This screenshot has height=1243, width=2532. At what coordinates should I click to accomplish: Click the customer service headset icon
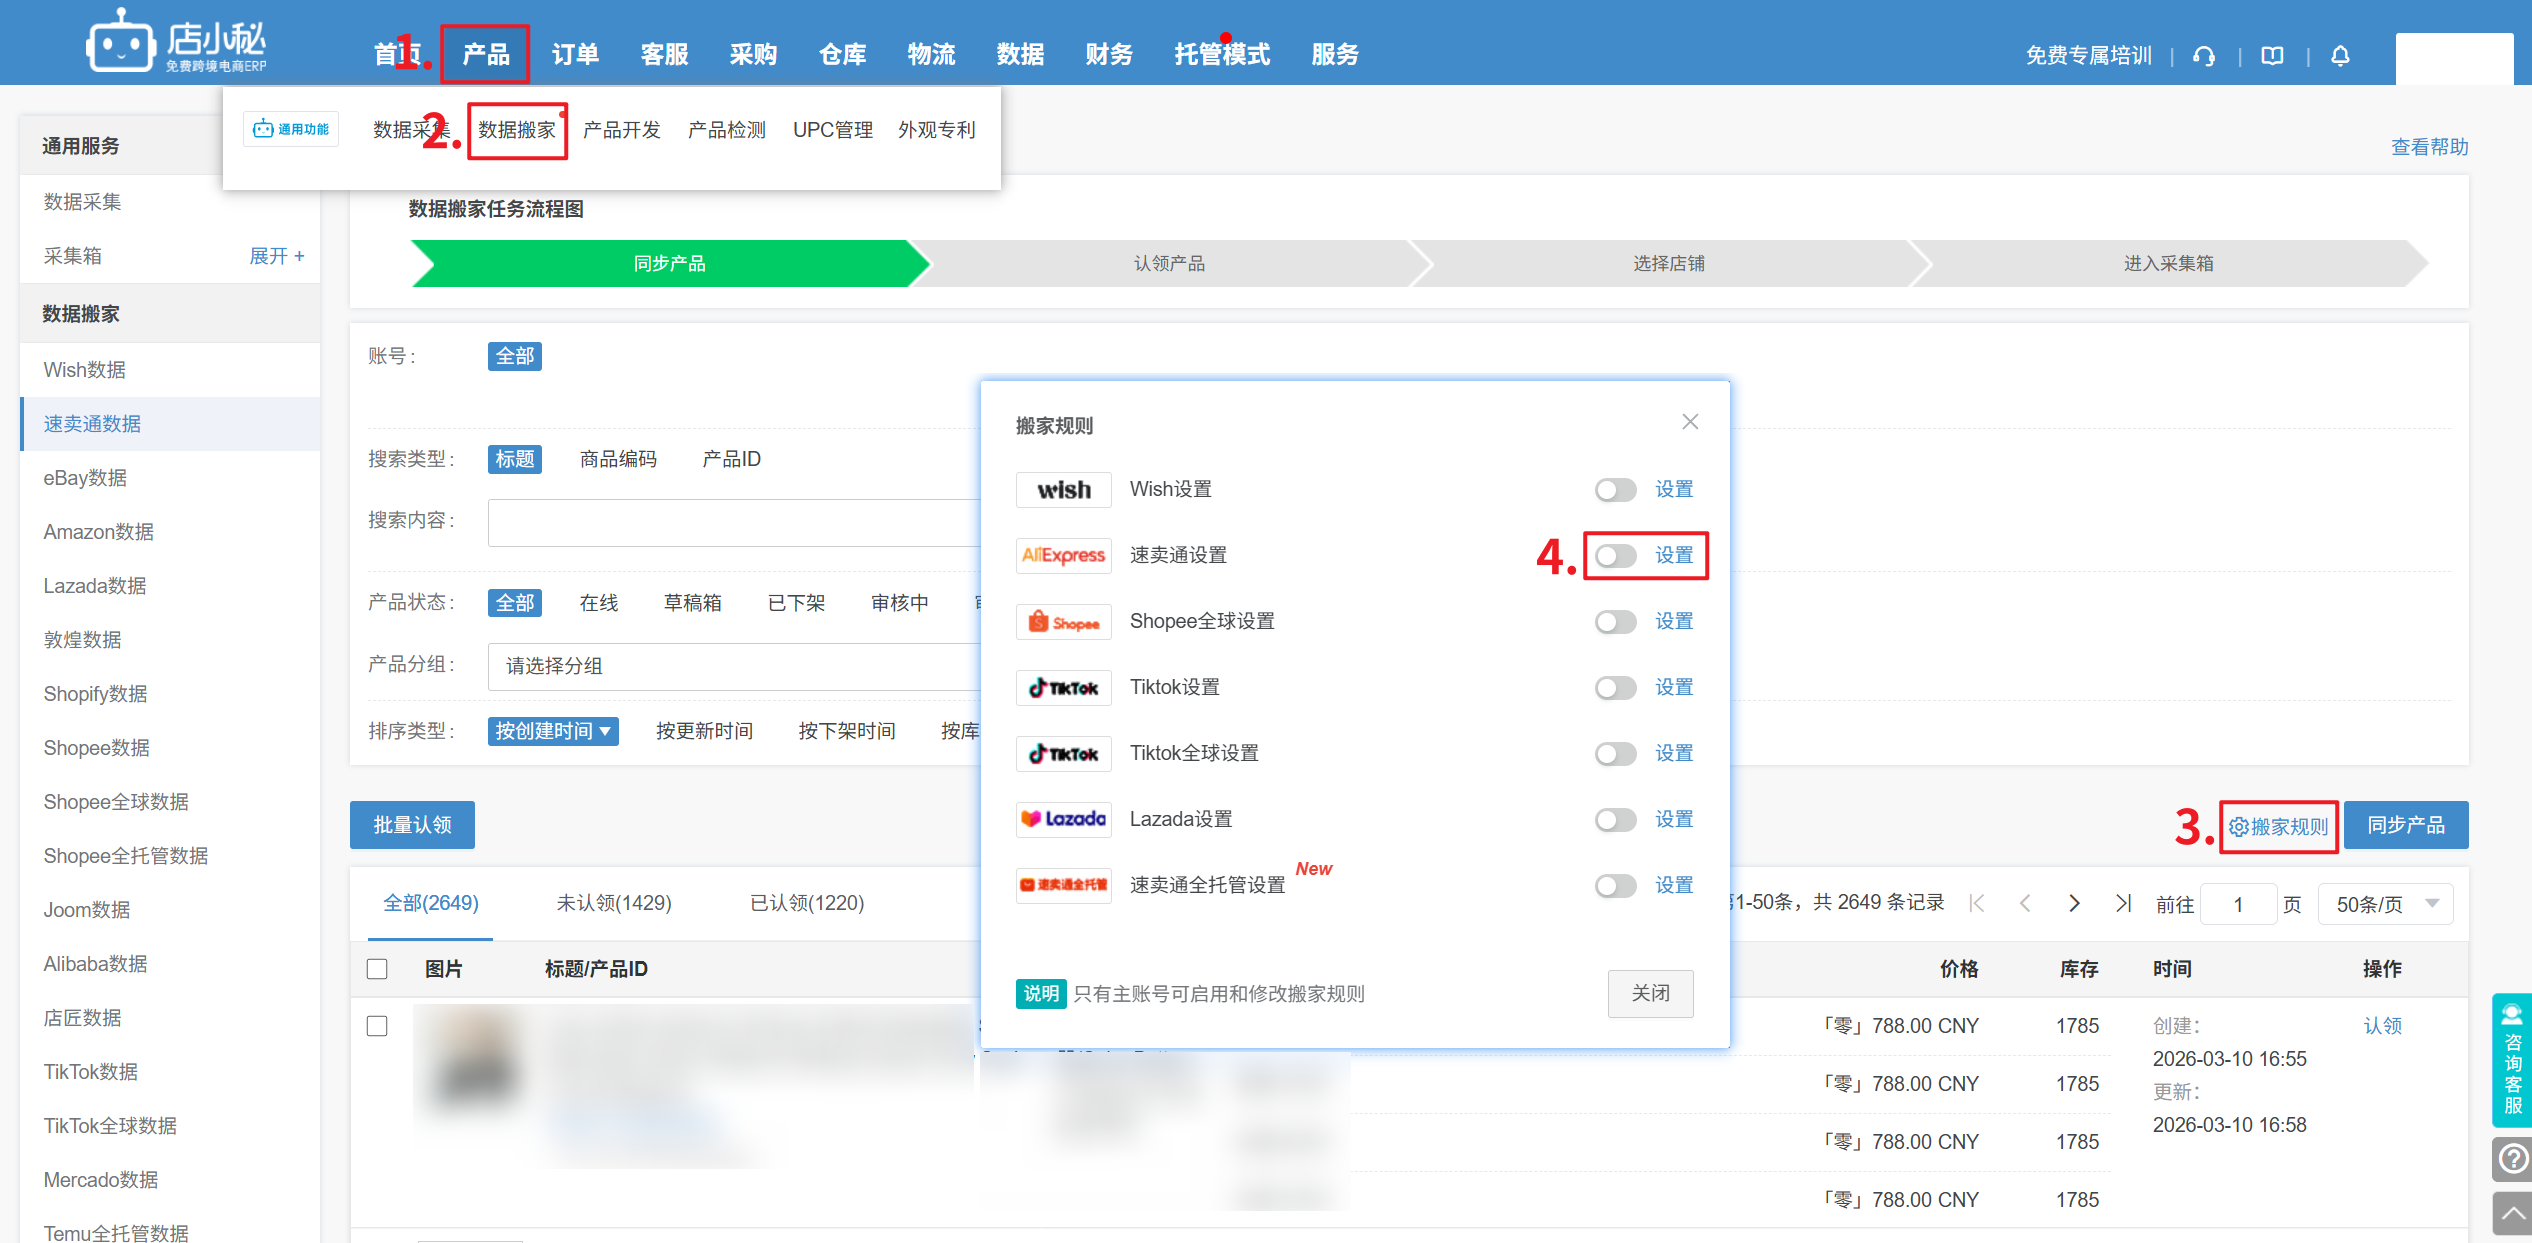click(x=2203, y=56)
